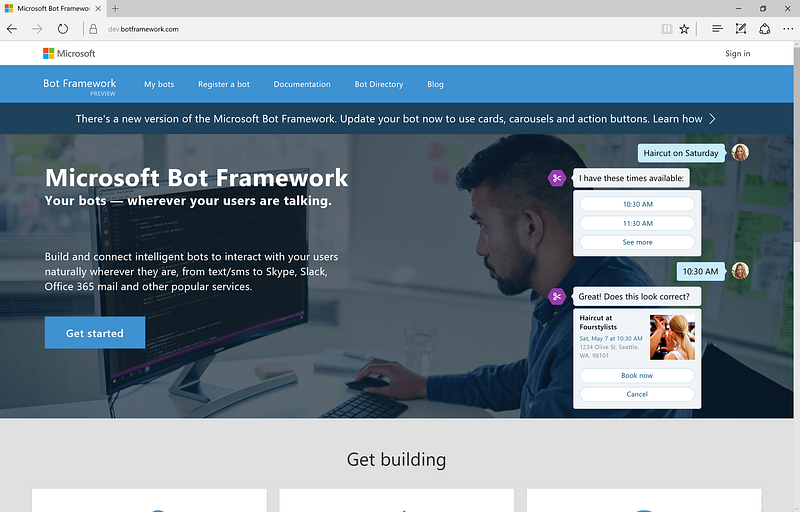The width and height of the screenshot is (800, 512).
Task: Go to Documentation in nav bar
Action: pos(302,84)
